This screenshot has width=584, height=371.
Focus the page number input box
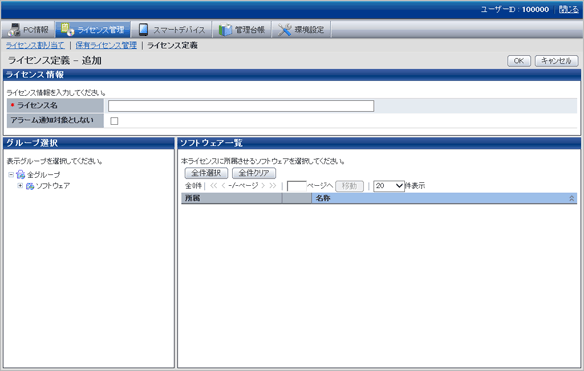pos(296,186)
